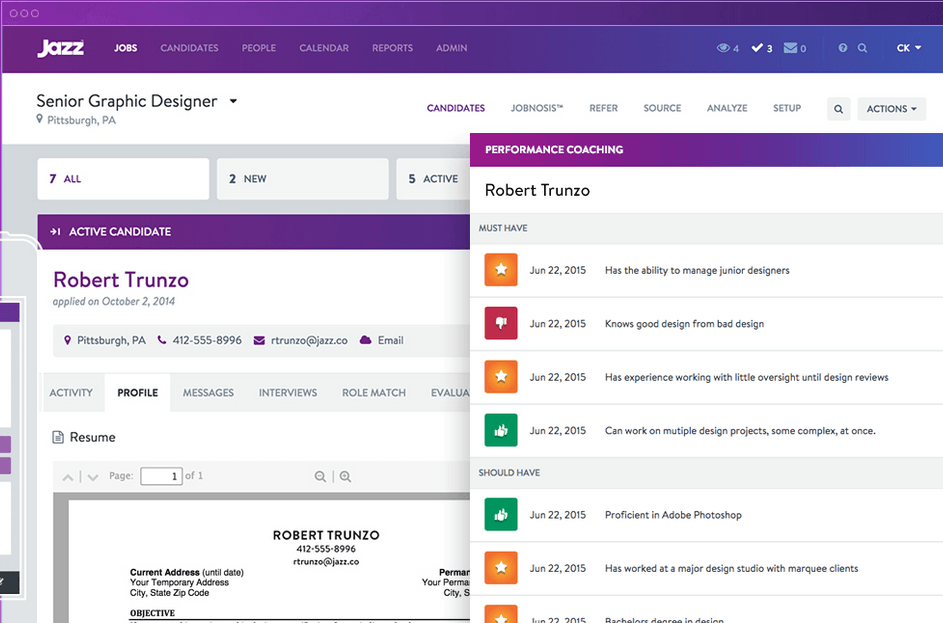943x623 pixels.
Task: Open the Calendar navigation item
Action: pos(324,48)
